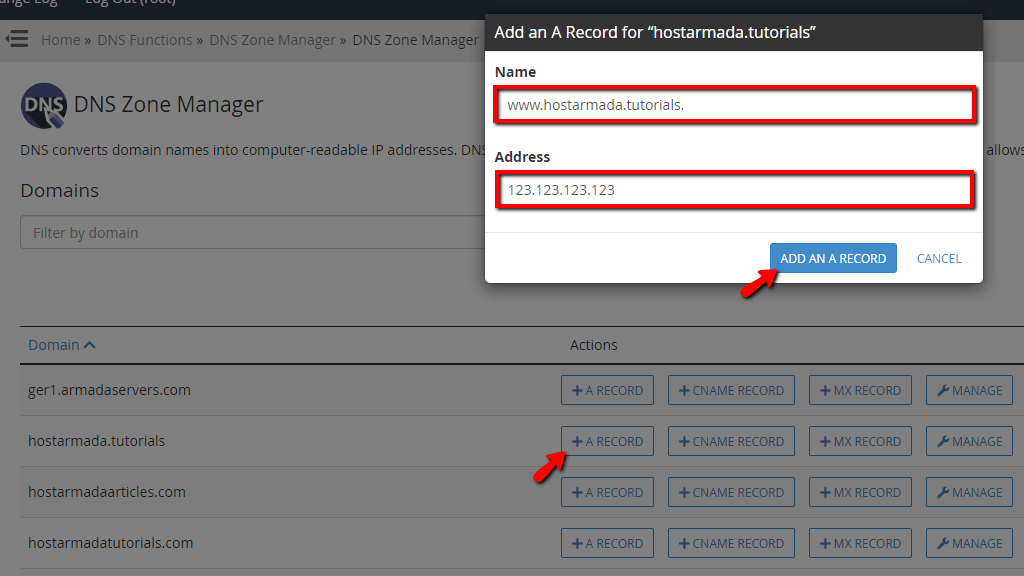
Task: Sort by the Domain column header
Action: (x=61, y=345)
